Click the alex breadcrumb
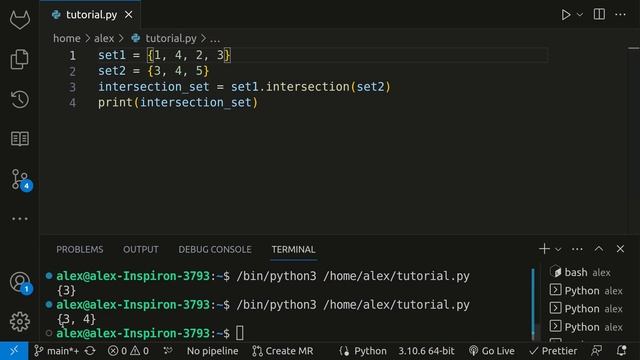This screenshot has height=360, width=640. 104,38
